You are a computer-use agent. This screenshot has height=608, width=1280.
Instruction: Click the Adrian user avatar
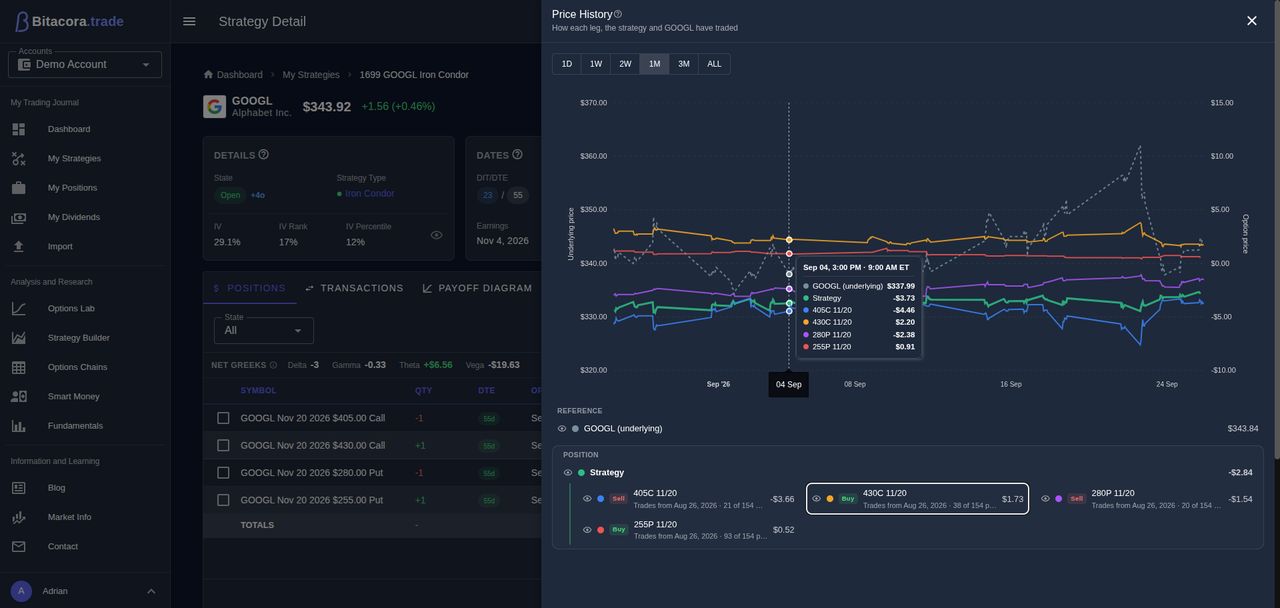[21, 591]
